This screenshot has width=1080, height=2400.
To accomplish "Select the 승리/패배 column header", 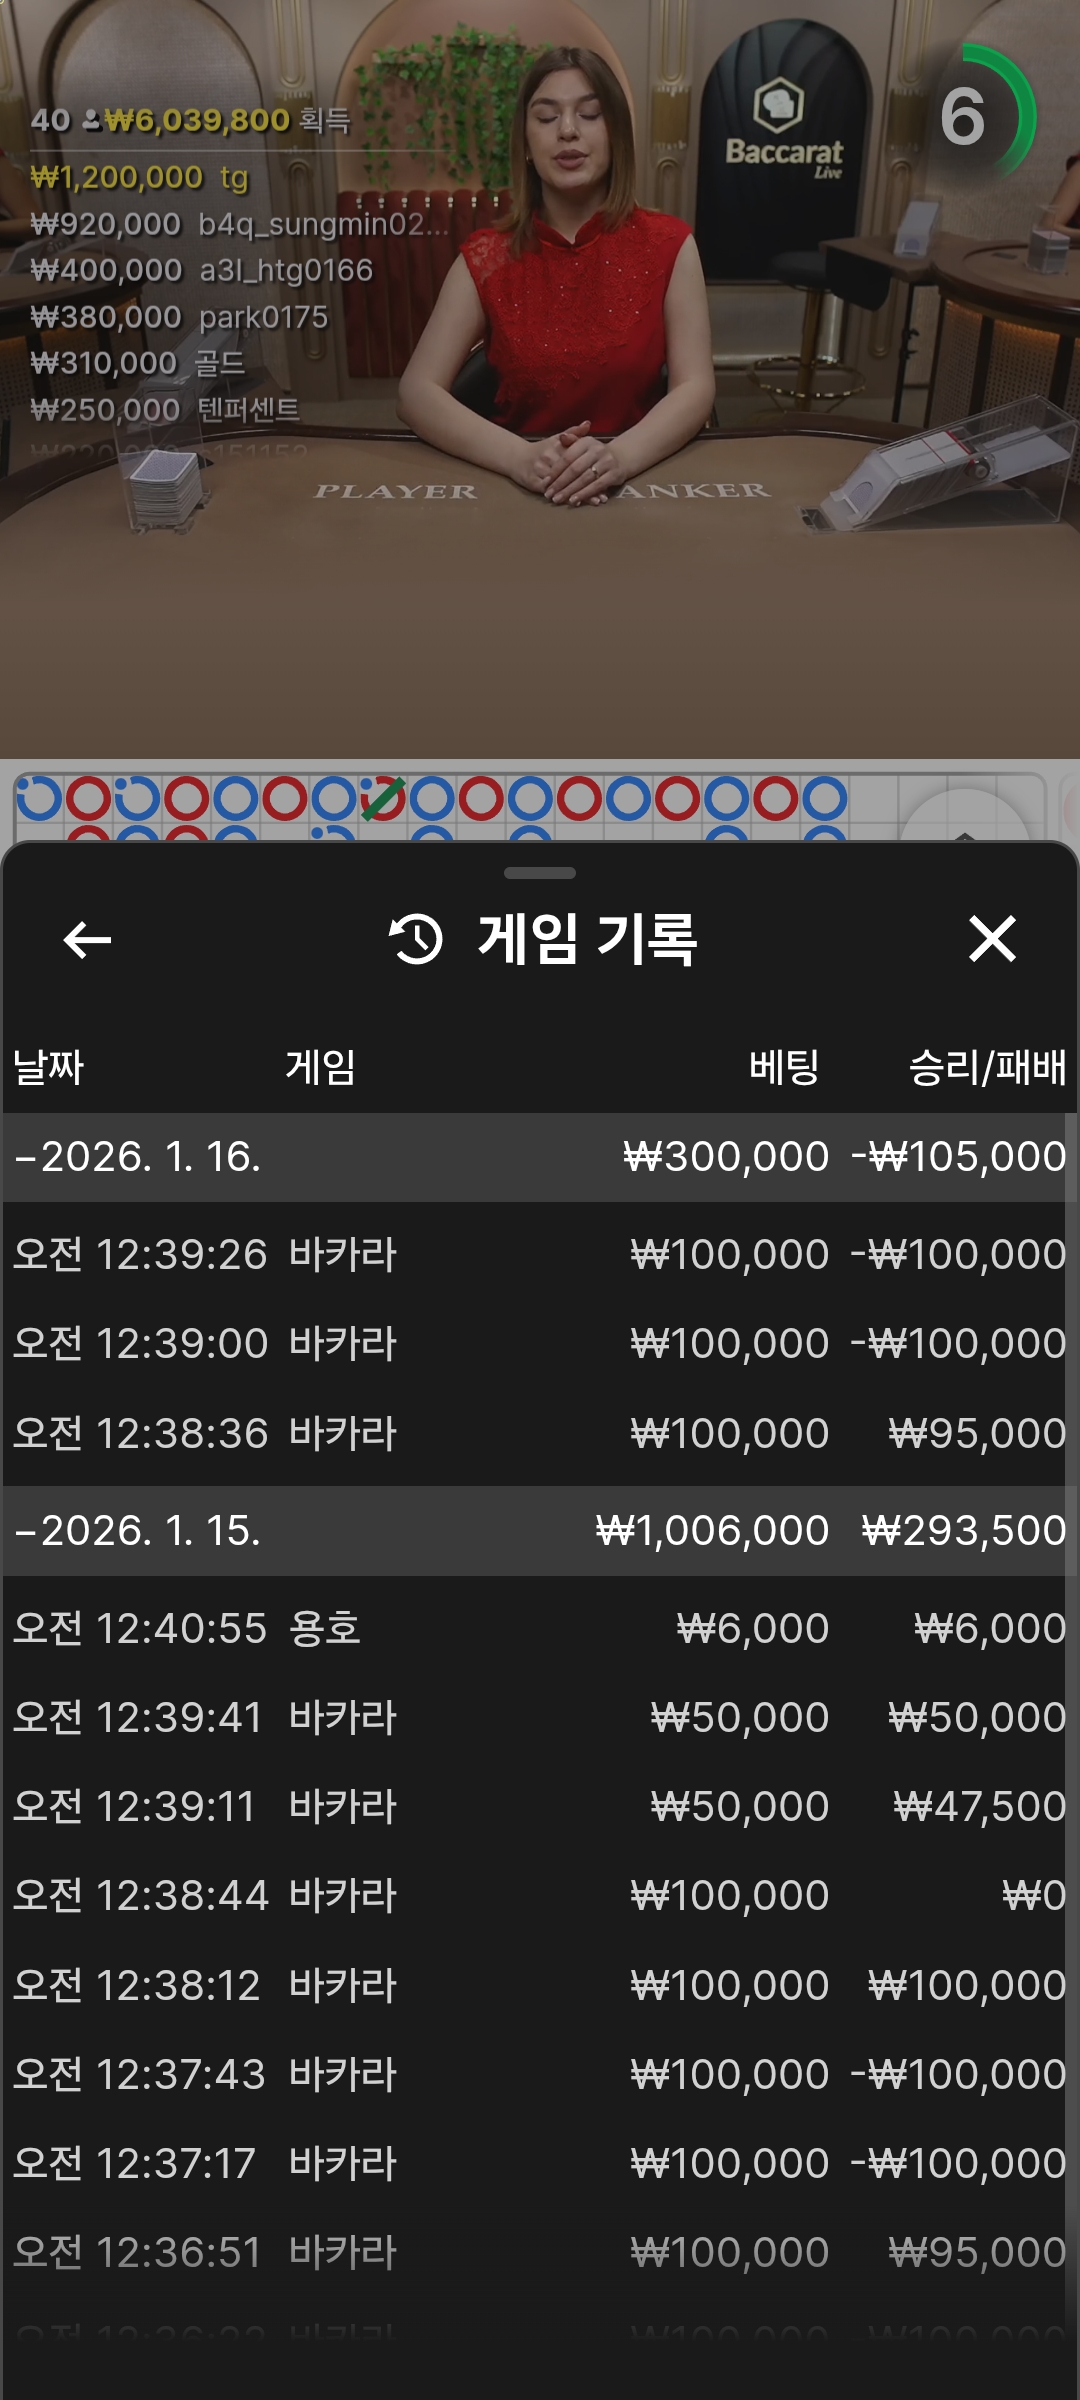I will click(986, 1067).
